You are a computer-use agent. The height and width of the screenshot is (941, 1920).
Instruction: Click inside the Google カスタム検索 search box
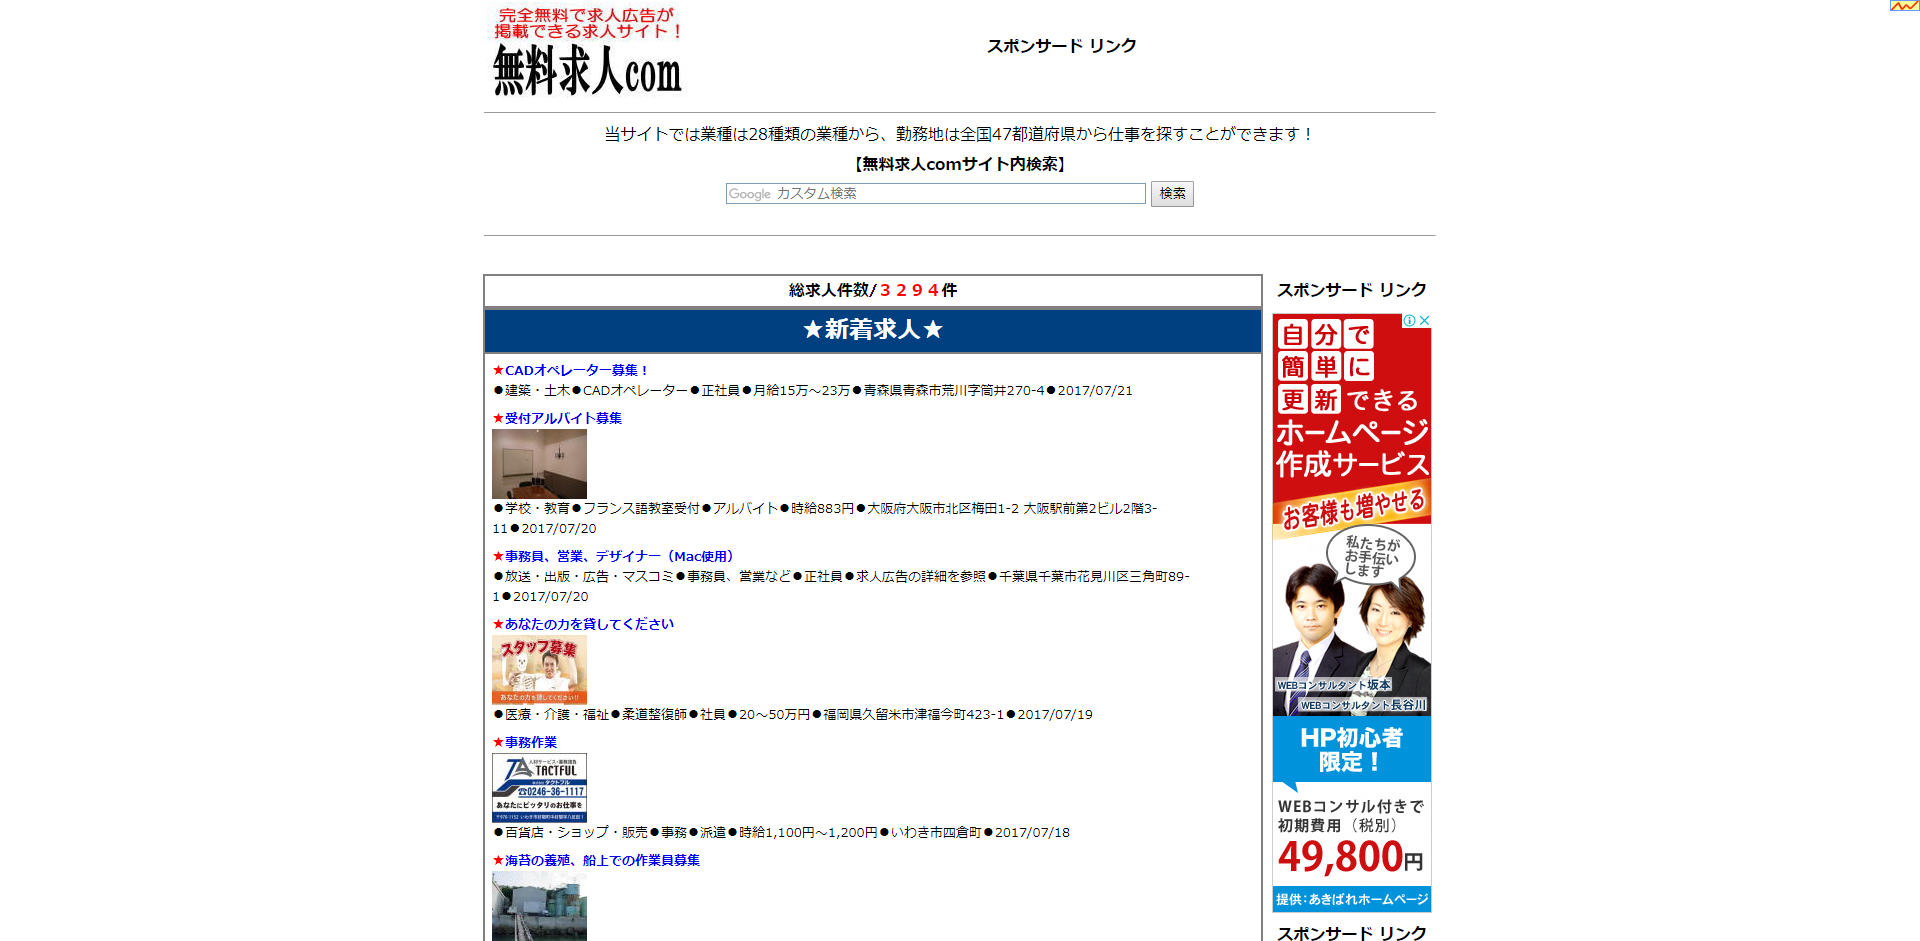935,193
